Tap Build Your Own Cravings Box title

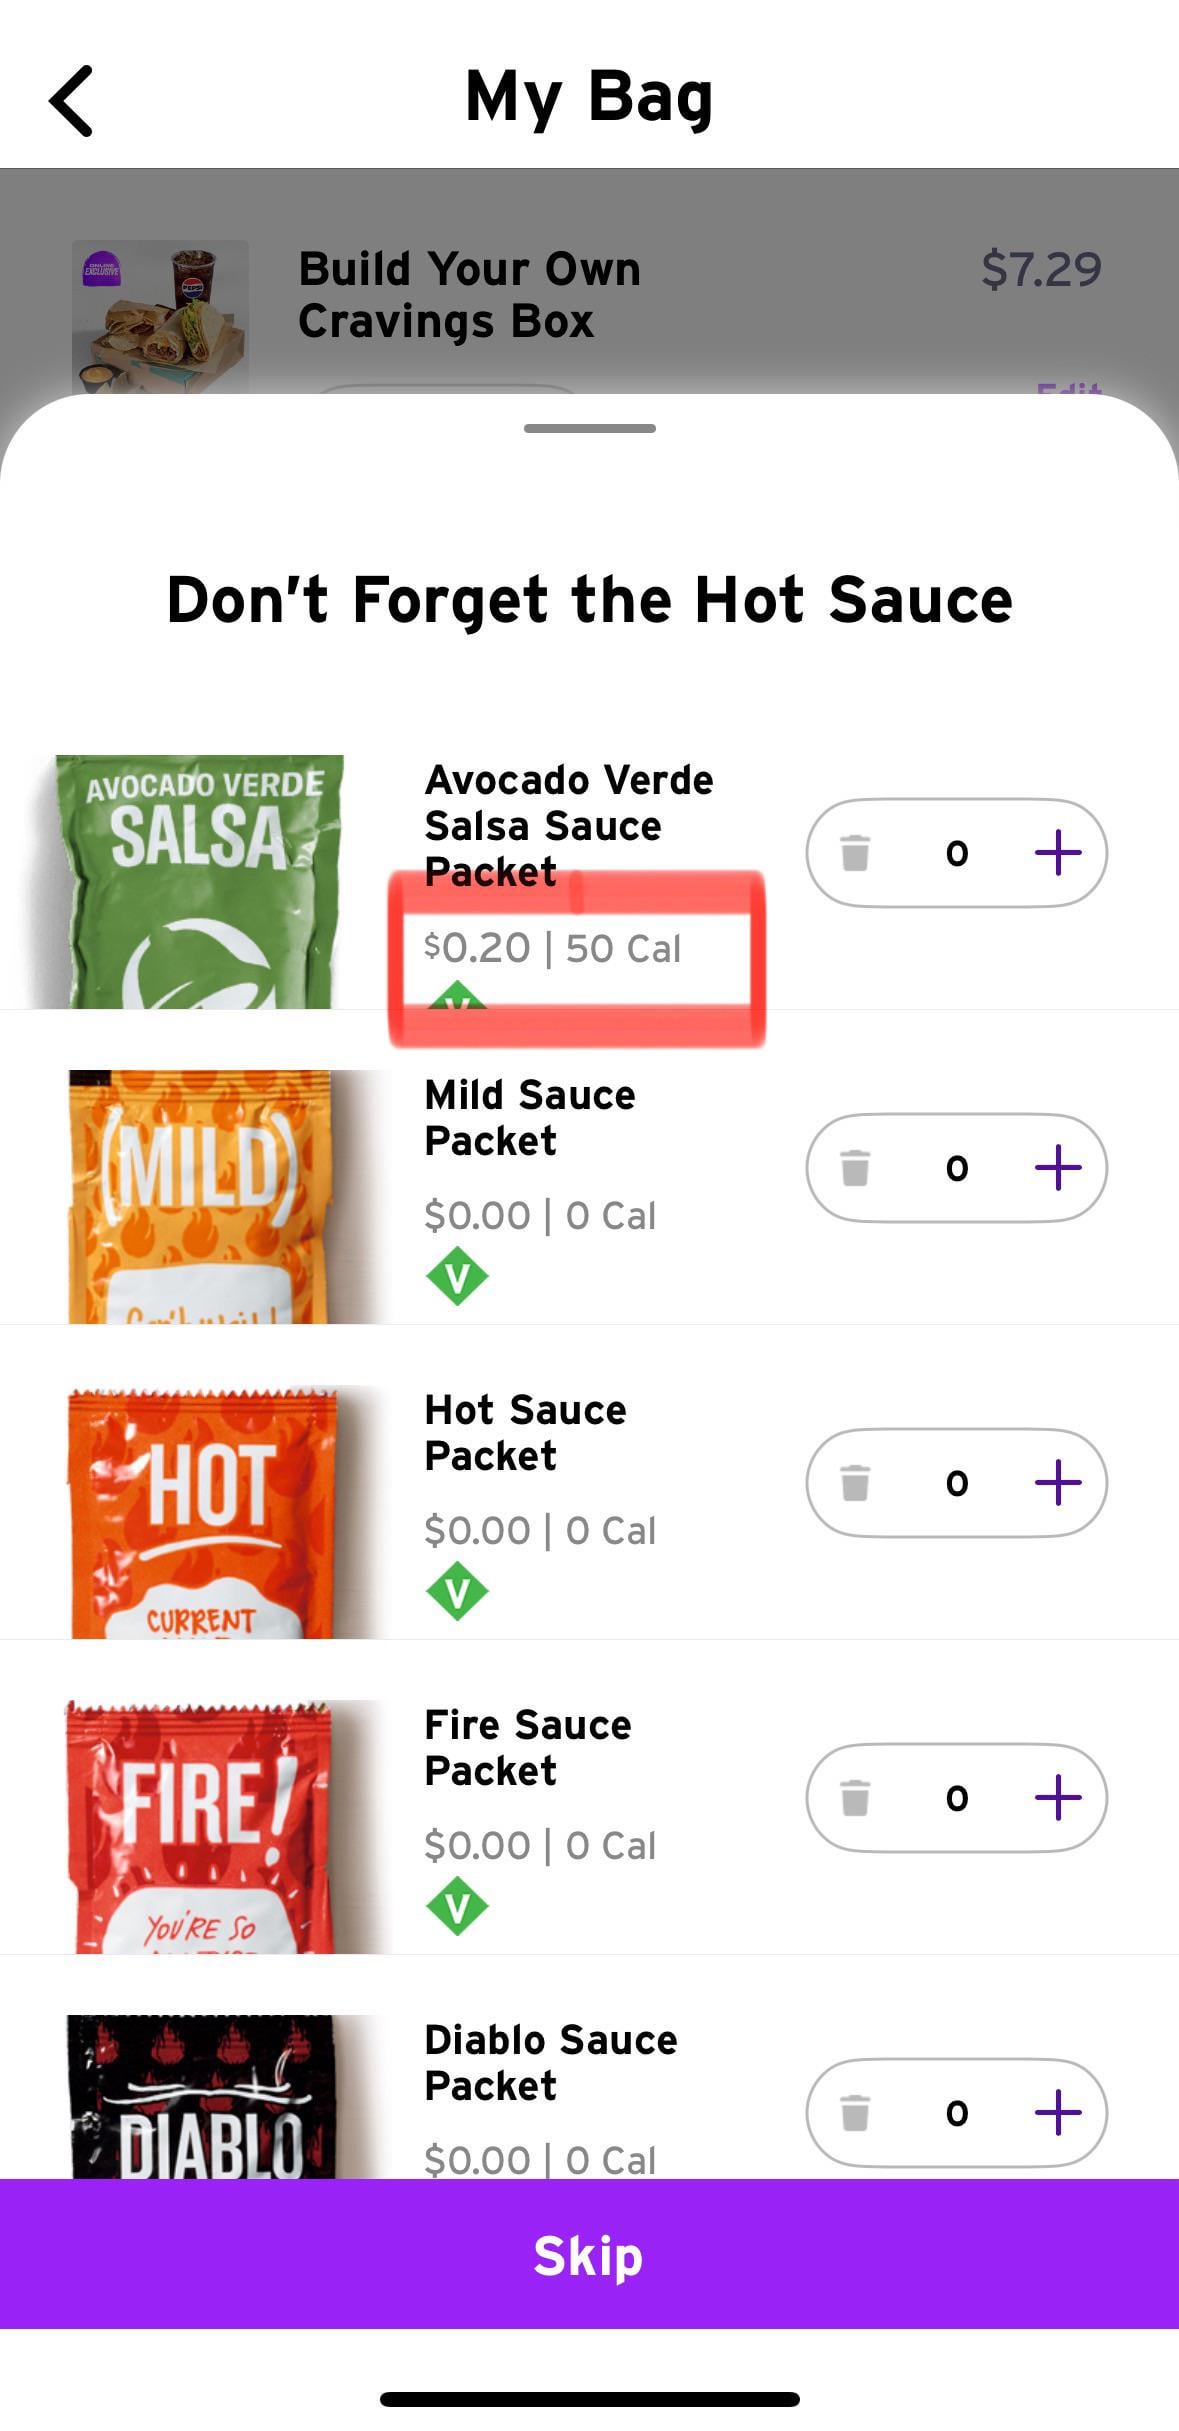(469, 295)
